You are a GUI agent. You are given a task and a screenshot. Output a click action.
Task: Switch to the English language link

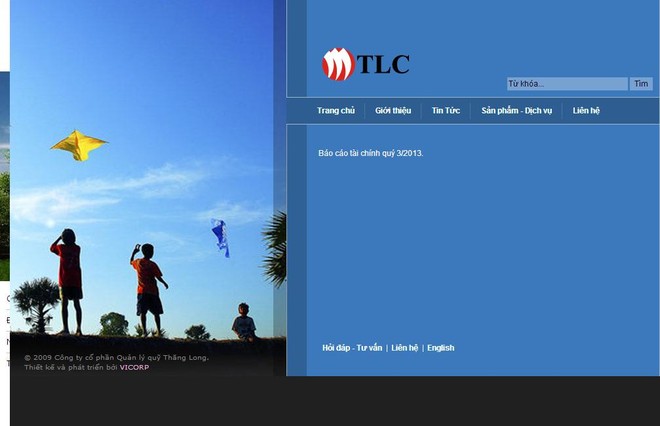click(441, 348)
